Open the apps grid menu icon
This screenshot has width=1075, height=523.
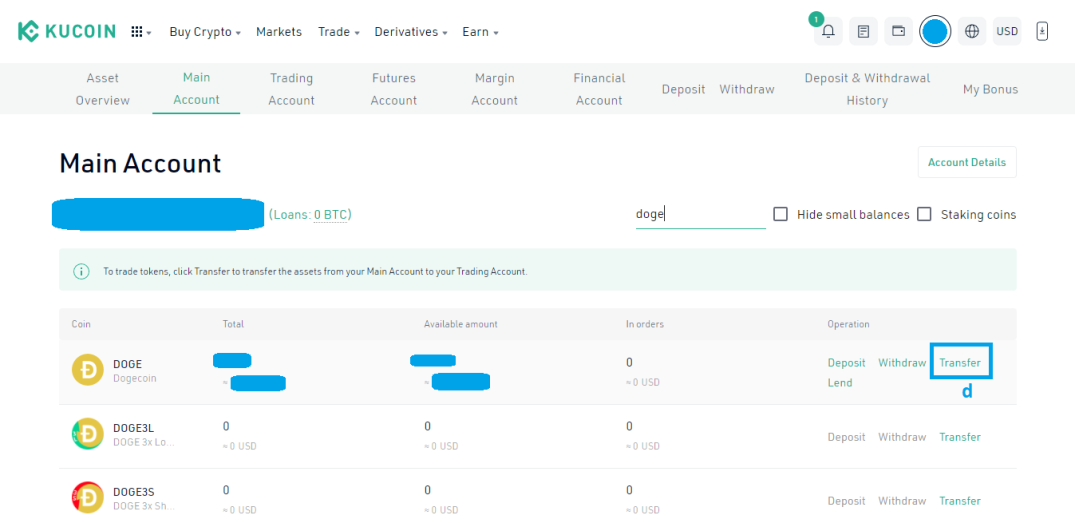coord(136,32)
